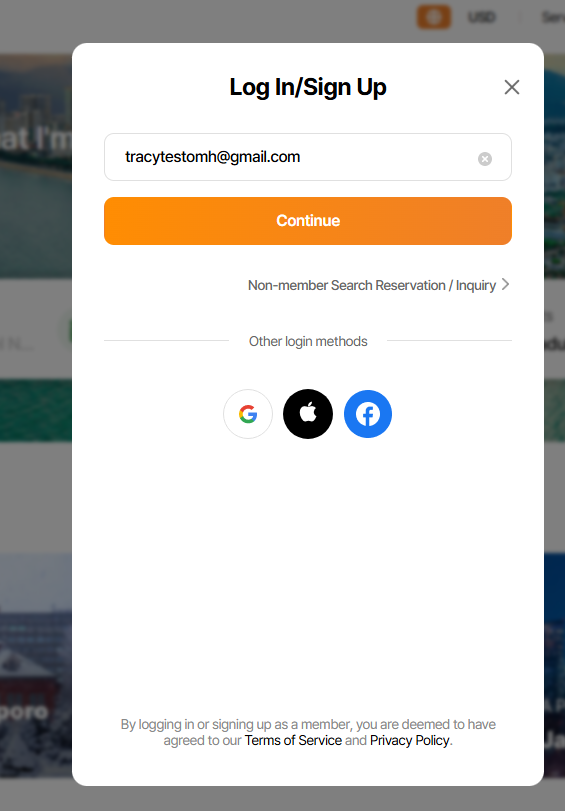This screenshot has height=811, width=565.
Task: Open the USD currency selector in header
Action: pyautogui.click(x=482, y=17)
